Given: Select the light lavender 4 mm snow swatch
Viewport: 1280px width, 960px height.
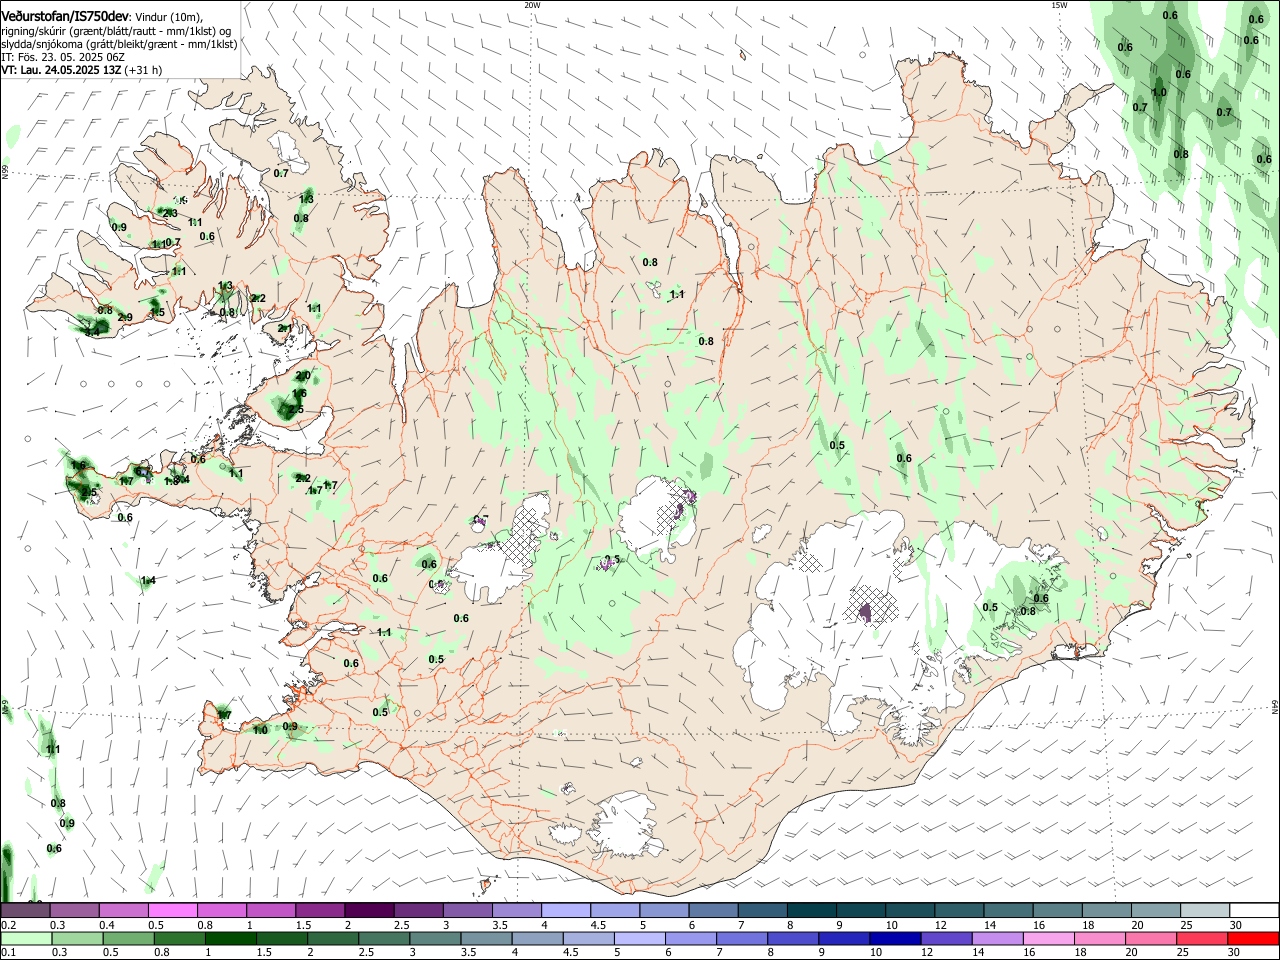Looking at the screenshot, I should pyautogui.click(x=565, y=910).
